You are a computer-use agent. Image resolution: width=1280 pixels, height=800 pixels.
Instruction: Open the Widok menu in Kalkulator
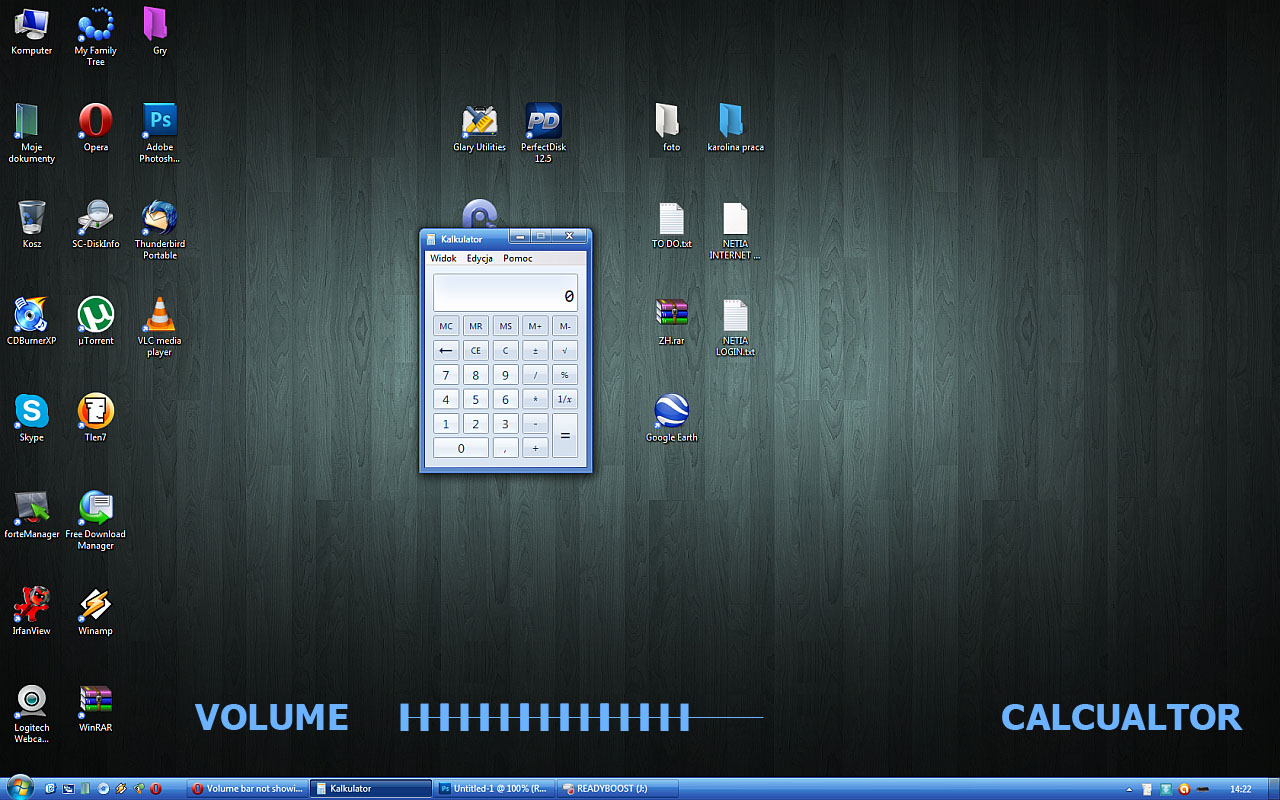pyautogui.click(x=443, y=258)
